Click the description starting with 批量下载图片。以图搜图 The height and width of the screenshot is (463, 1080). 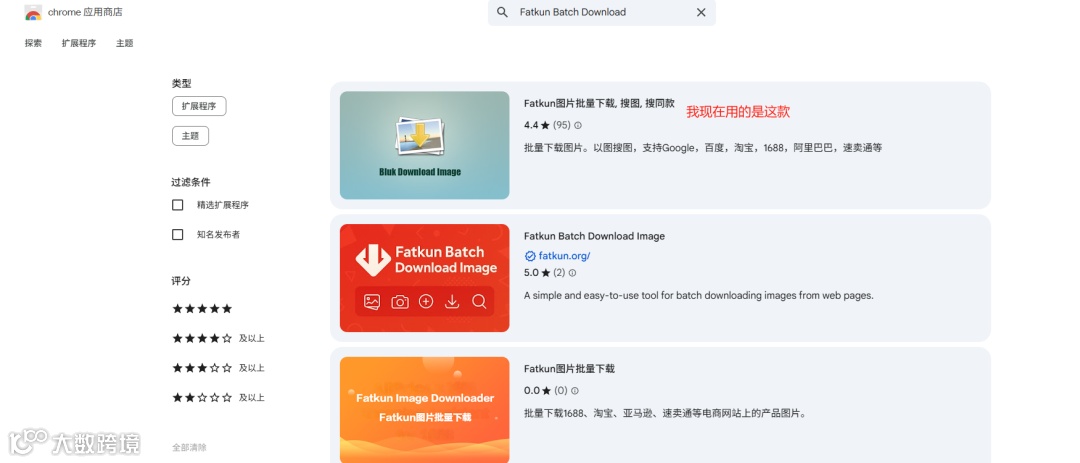703,147
